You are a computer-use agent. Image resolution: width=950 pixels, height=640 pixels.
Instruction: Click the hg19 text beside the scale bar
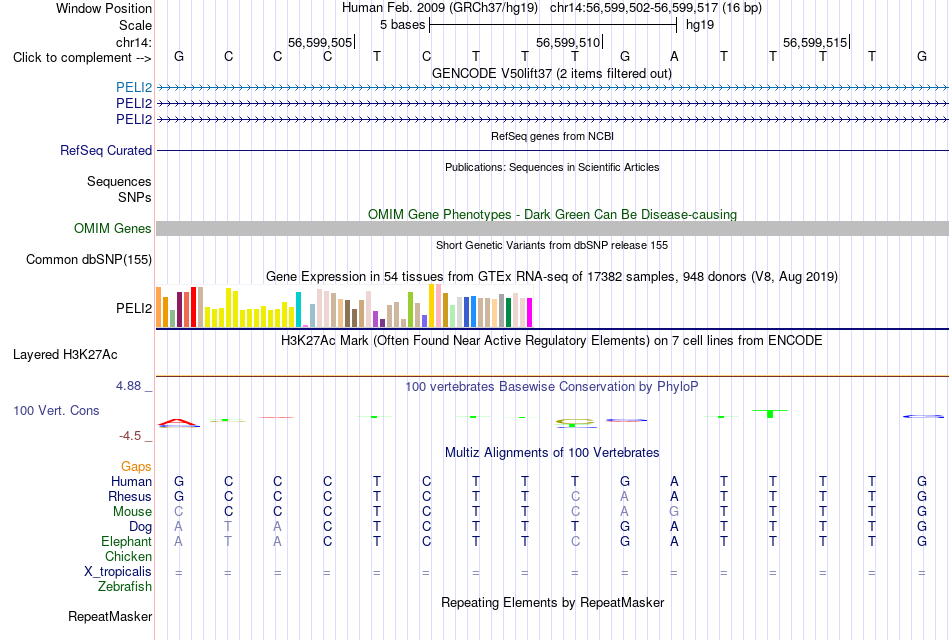(700, 25)
